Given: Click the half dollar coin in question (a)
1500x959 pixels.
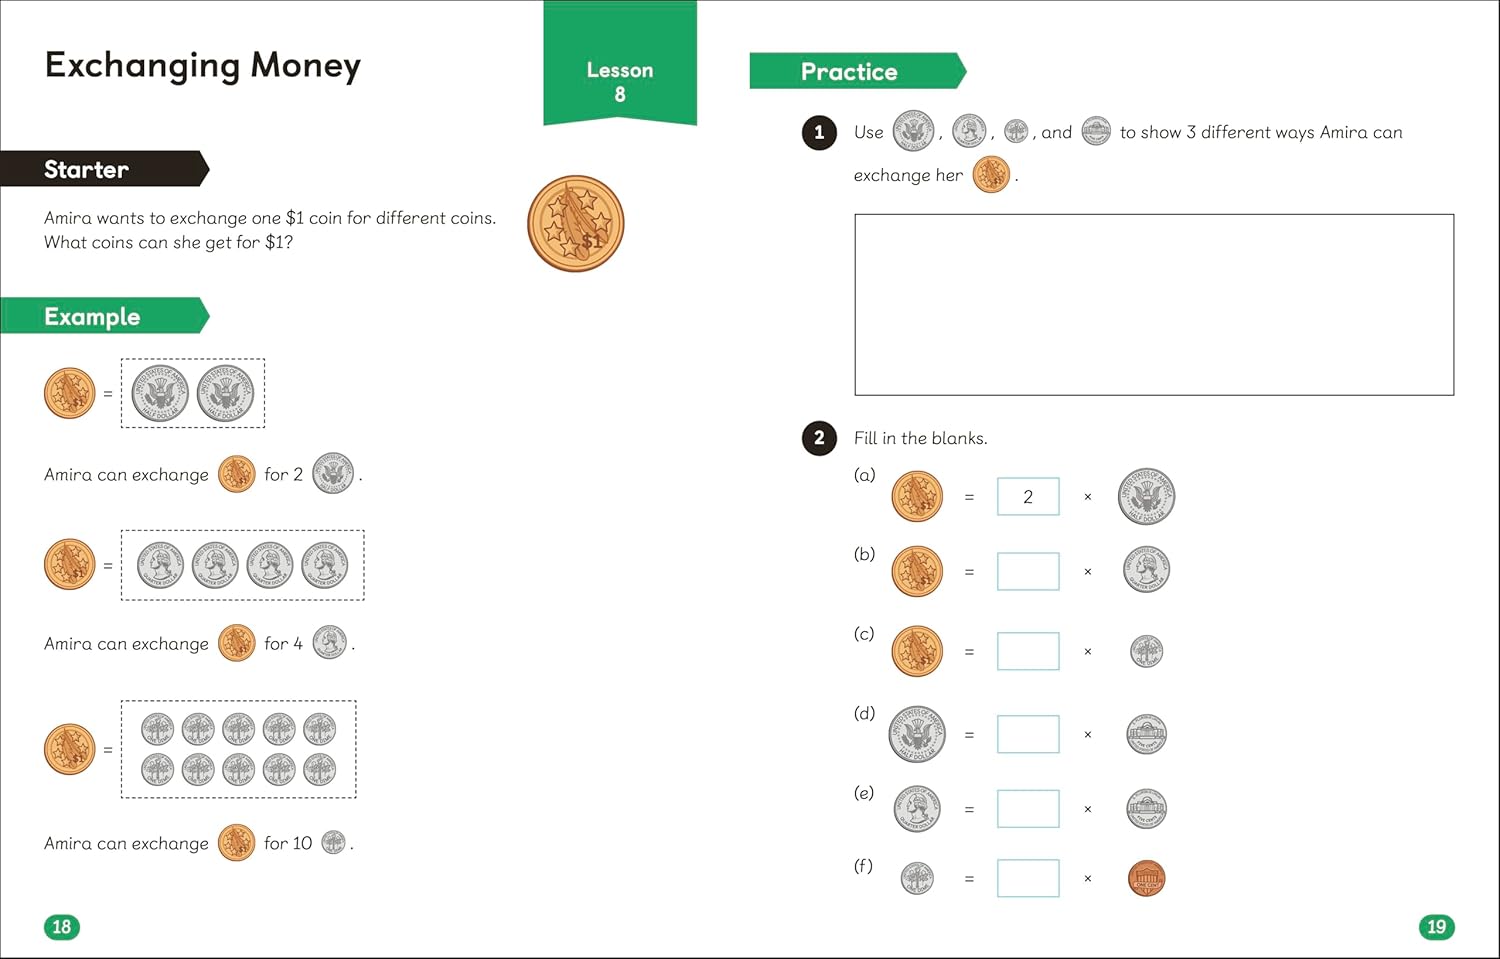Looking at the screenshot, I should (x=1146, y=496).
